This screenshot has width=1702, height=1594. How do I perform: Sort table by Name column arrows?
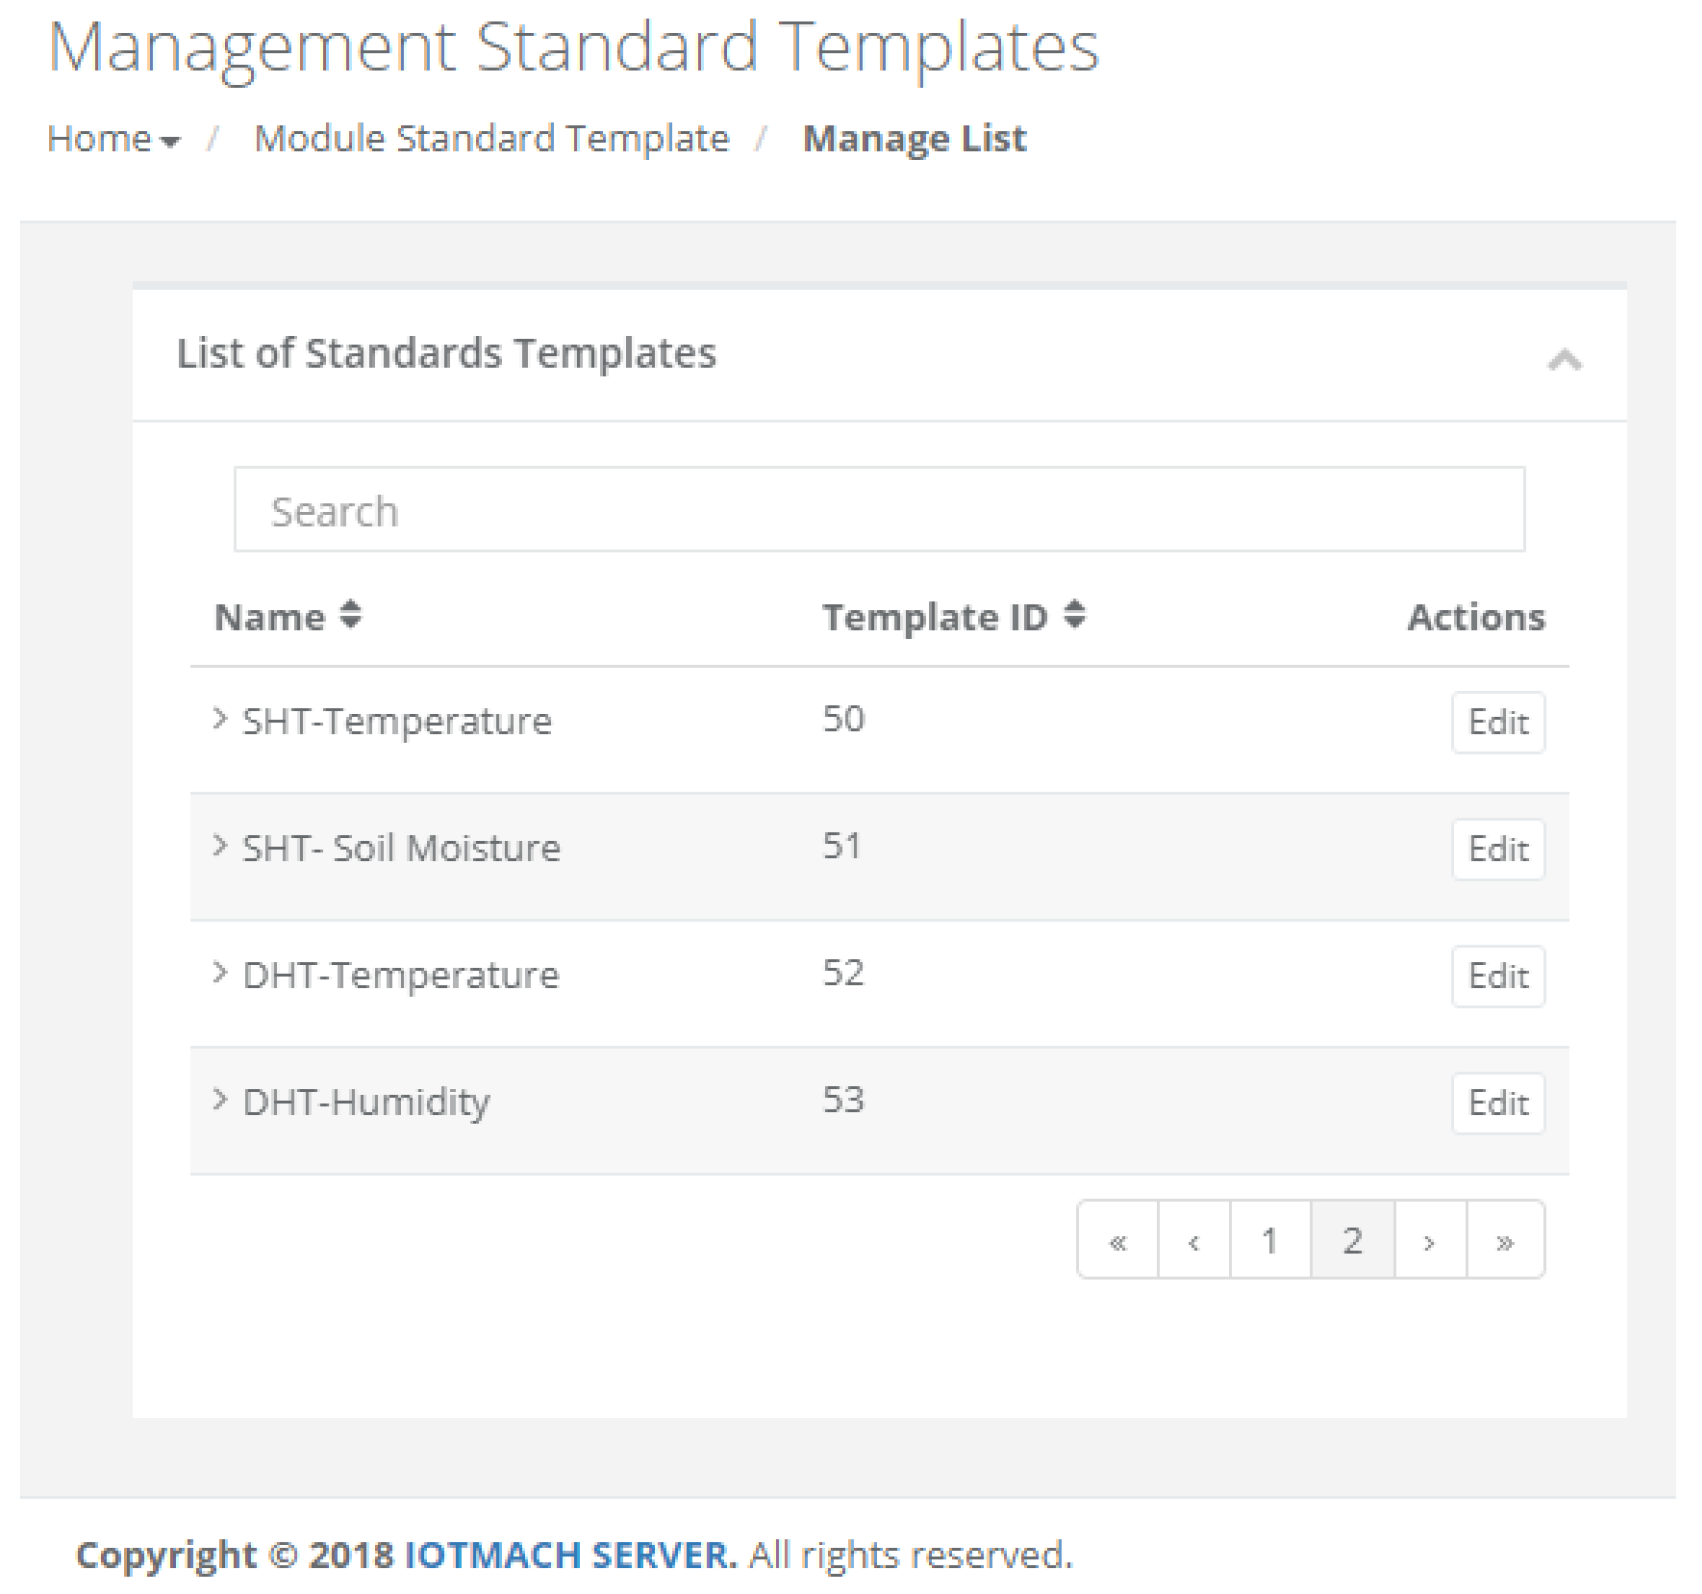[x=350, y=614]
